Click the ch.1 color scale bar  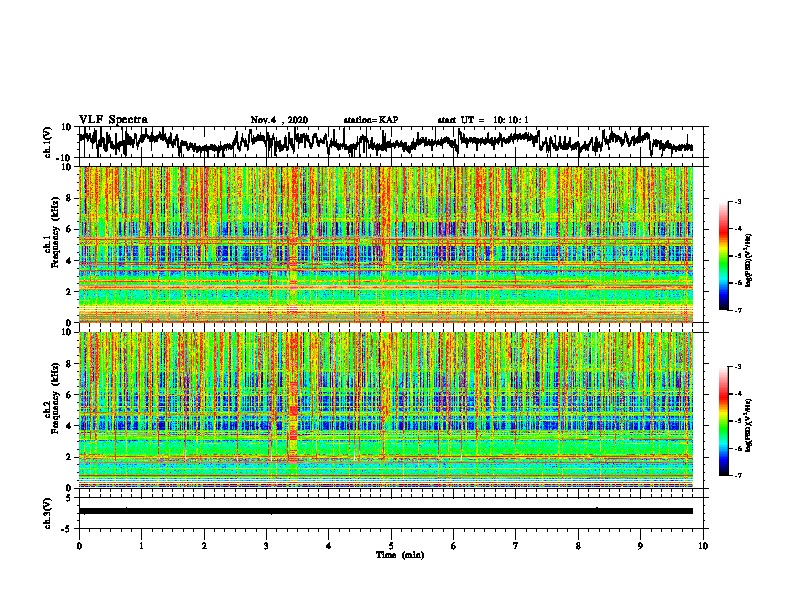[724, 256]
